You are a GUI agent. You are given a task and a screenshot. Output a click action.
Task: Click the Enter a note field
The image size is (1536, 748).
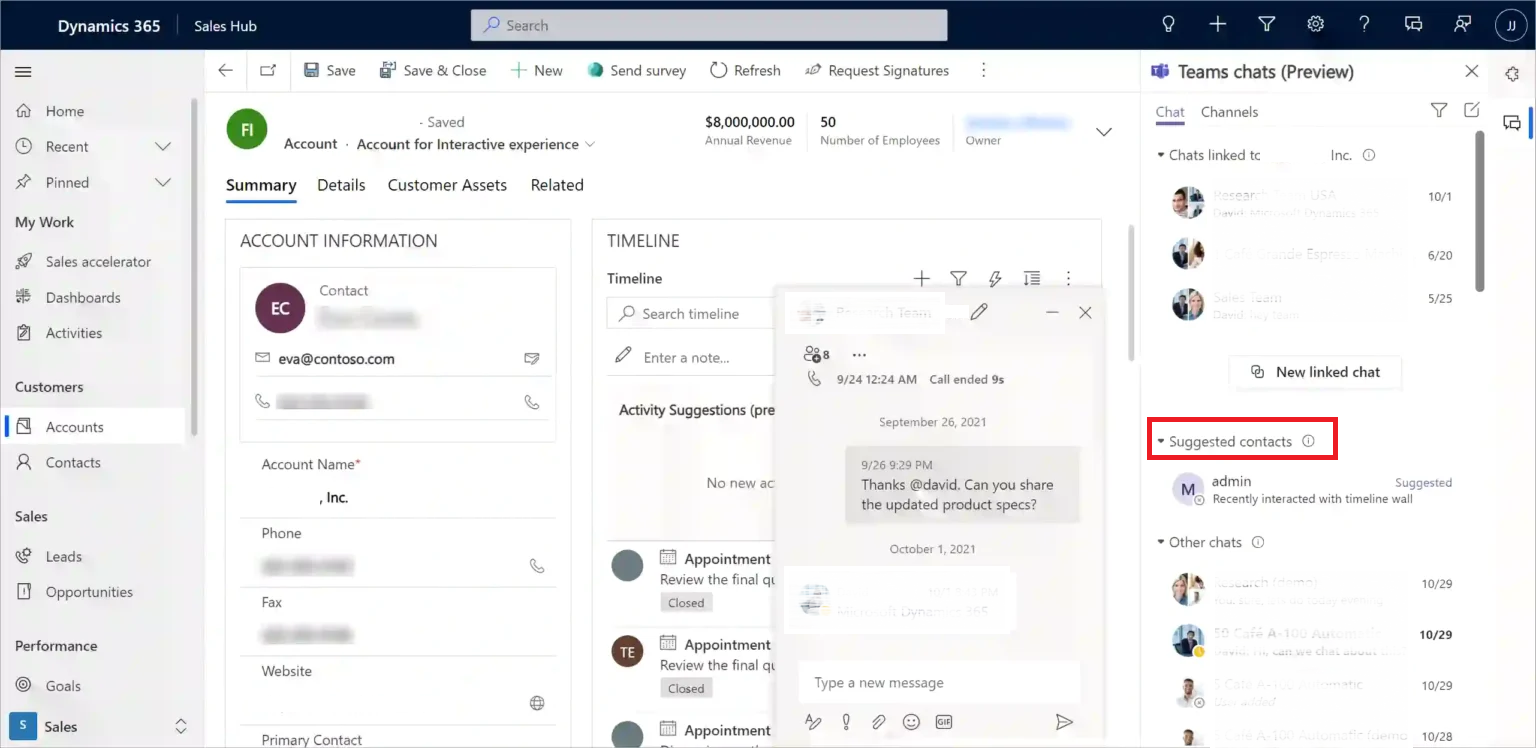691,357
